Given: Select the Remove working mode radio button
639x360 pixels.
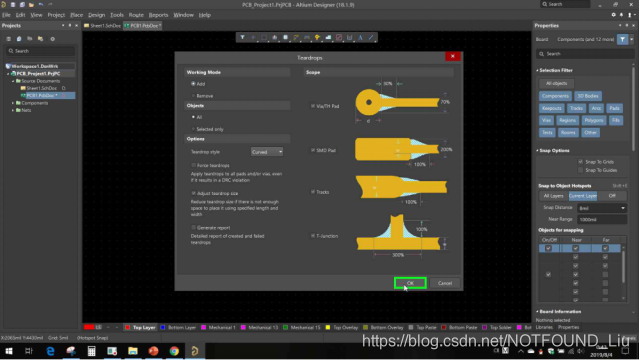Looking at the screenshot, I should coord(193,96).
